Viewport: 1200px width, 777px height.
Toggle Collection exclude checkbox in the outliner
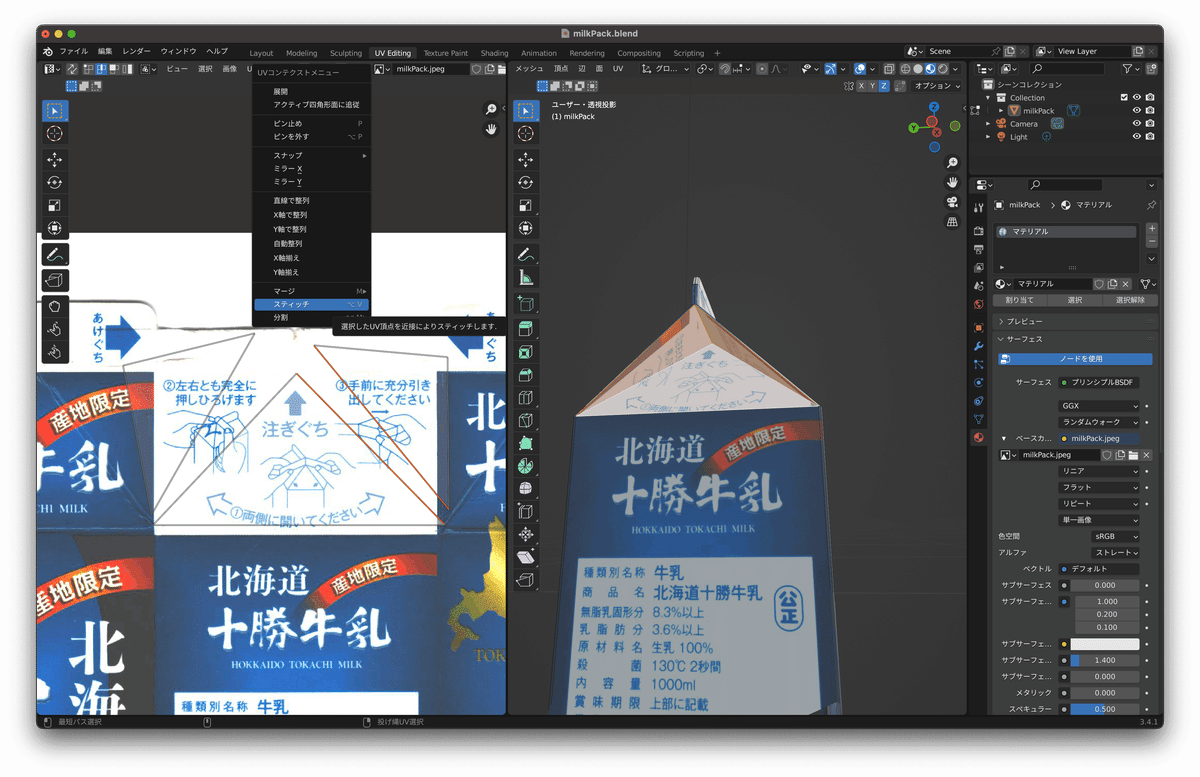(x=1124, y=98)
